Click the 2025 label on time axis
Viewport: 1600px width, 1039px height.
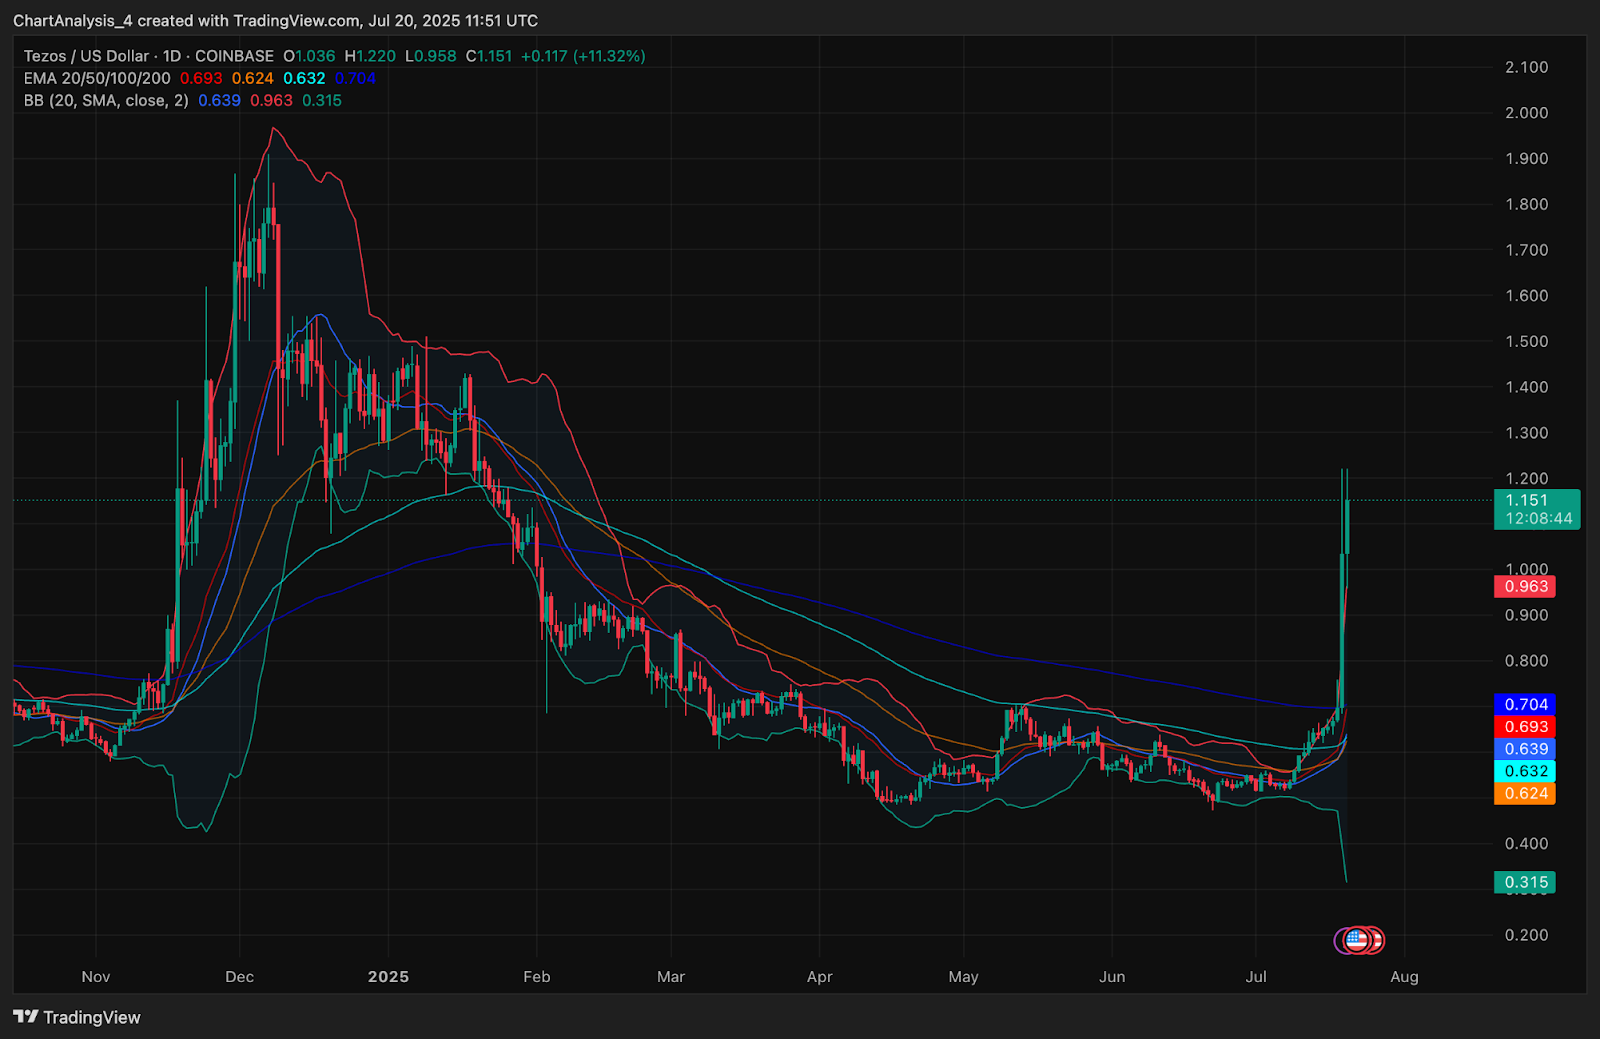(x=388, y=977)
